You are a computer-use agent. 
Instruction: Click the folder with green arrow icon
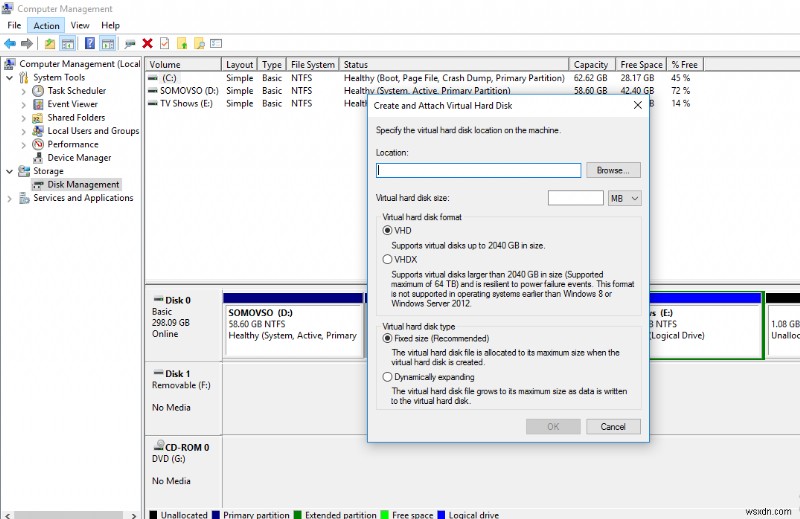pyautogui.click(x=182, y=44)
